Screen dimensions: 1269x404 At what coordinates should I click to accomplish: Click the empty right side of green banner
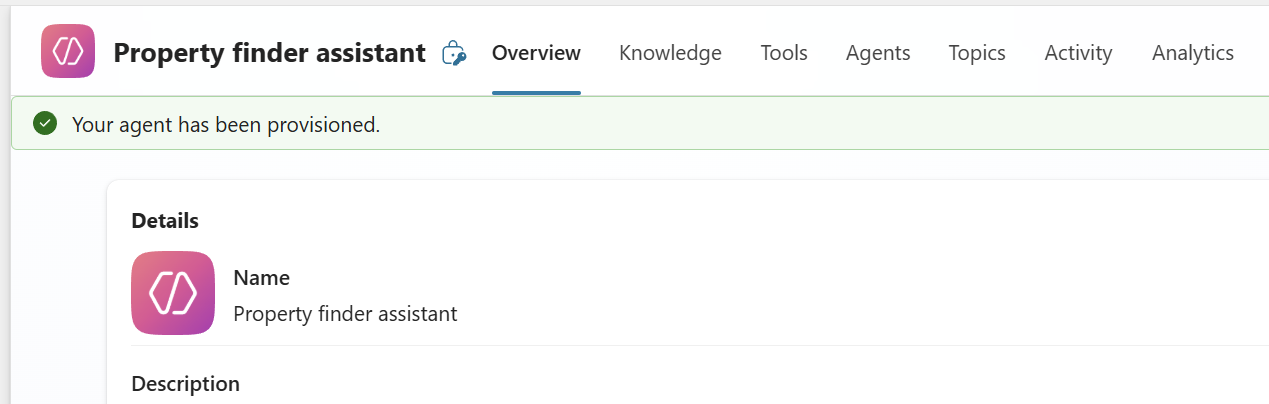pos(900,125)
